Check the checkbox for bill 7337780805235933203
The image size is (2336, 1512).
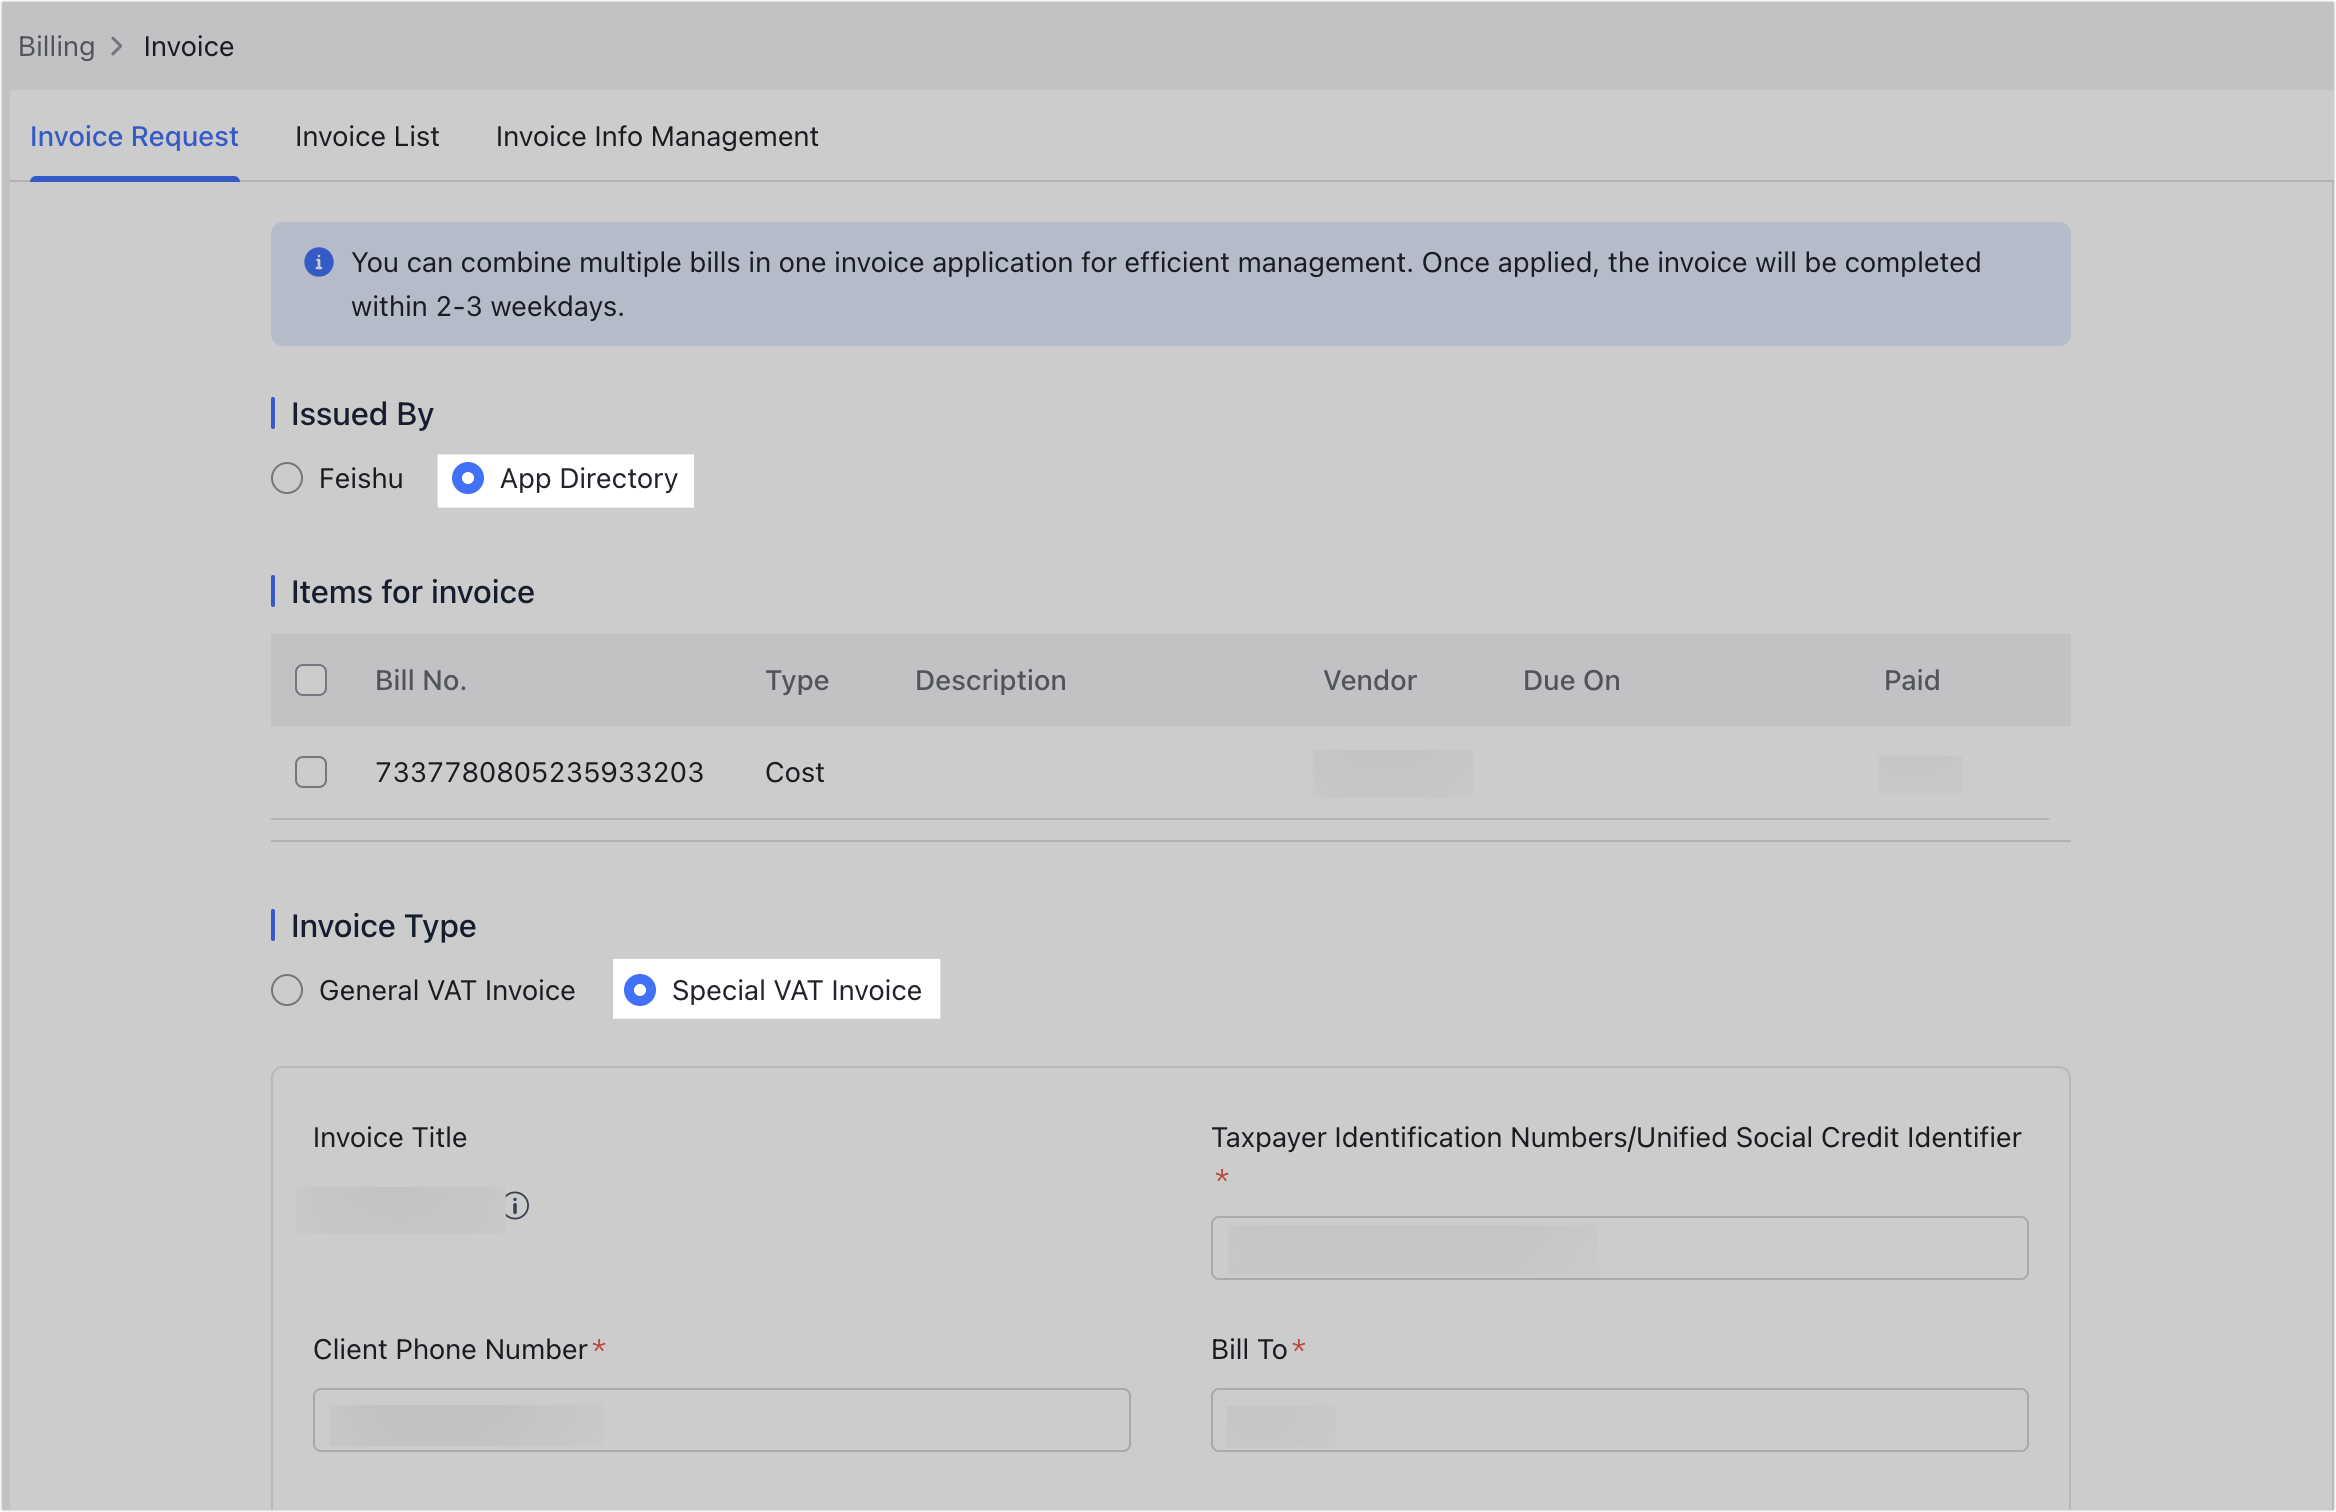(x=311, y=771)
